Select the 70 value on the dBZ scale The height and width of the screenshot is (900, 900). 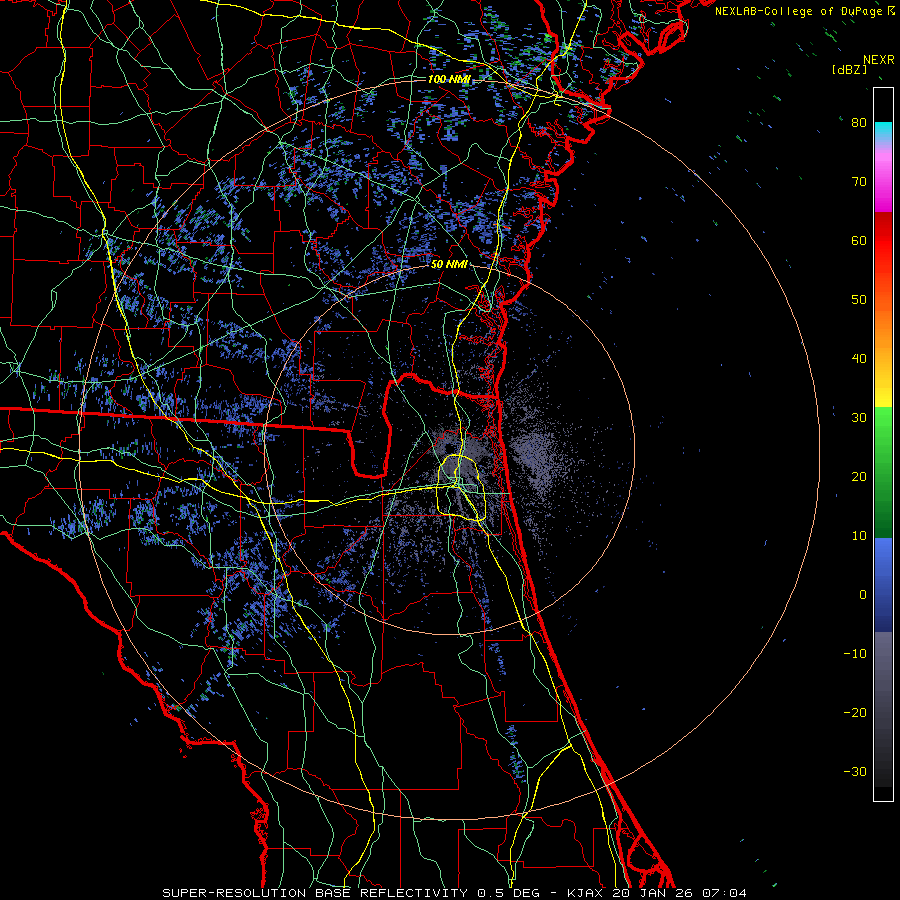coord(859,181)
